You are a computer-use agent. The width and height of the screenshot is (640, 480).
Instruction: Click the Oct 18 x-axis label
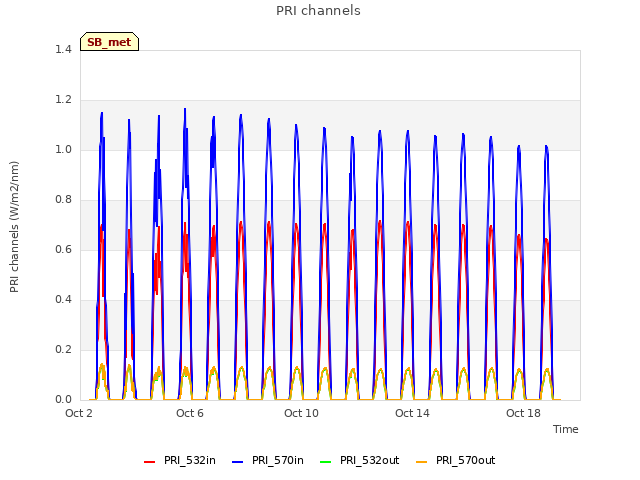523,413
